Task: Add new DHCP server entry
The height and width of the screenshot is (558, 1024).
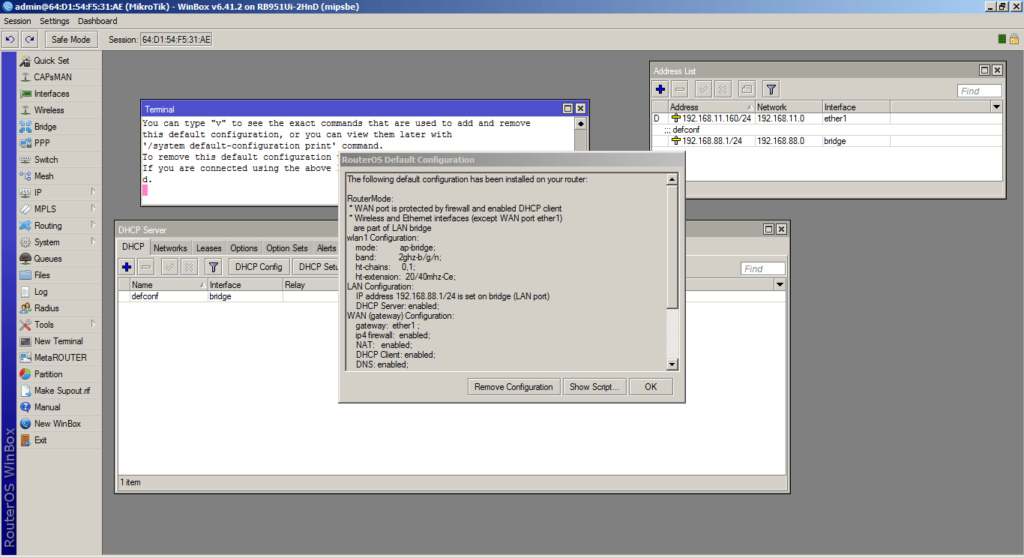Action: (x=127, y=267)
